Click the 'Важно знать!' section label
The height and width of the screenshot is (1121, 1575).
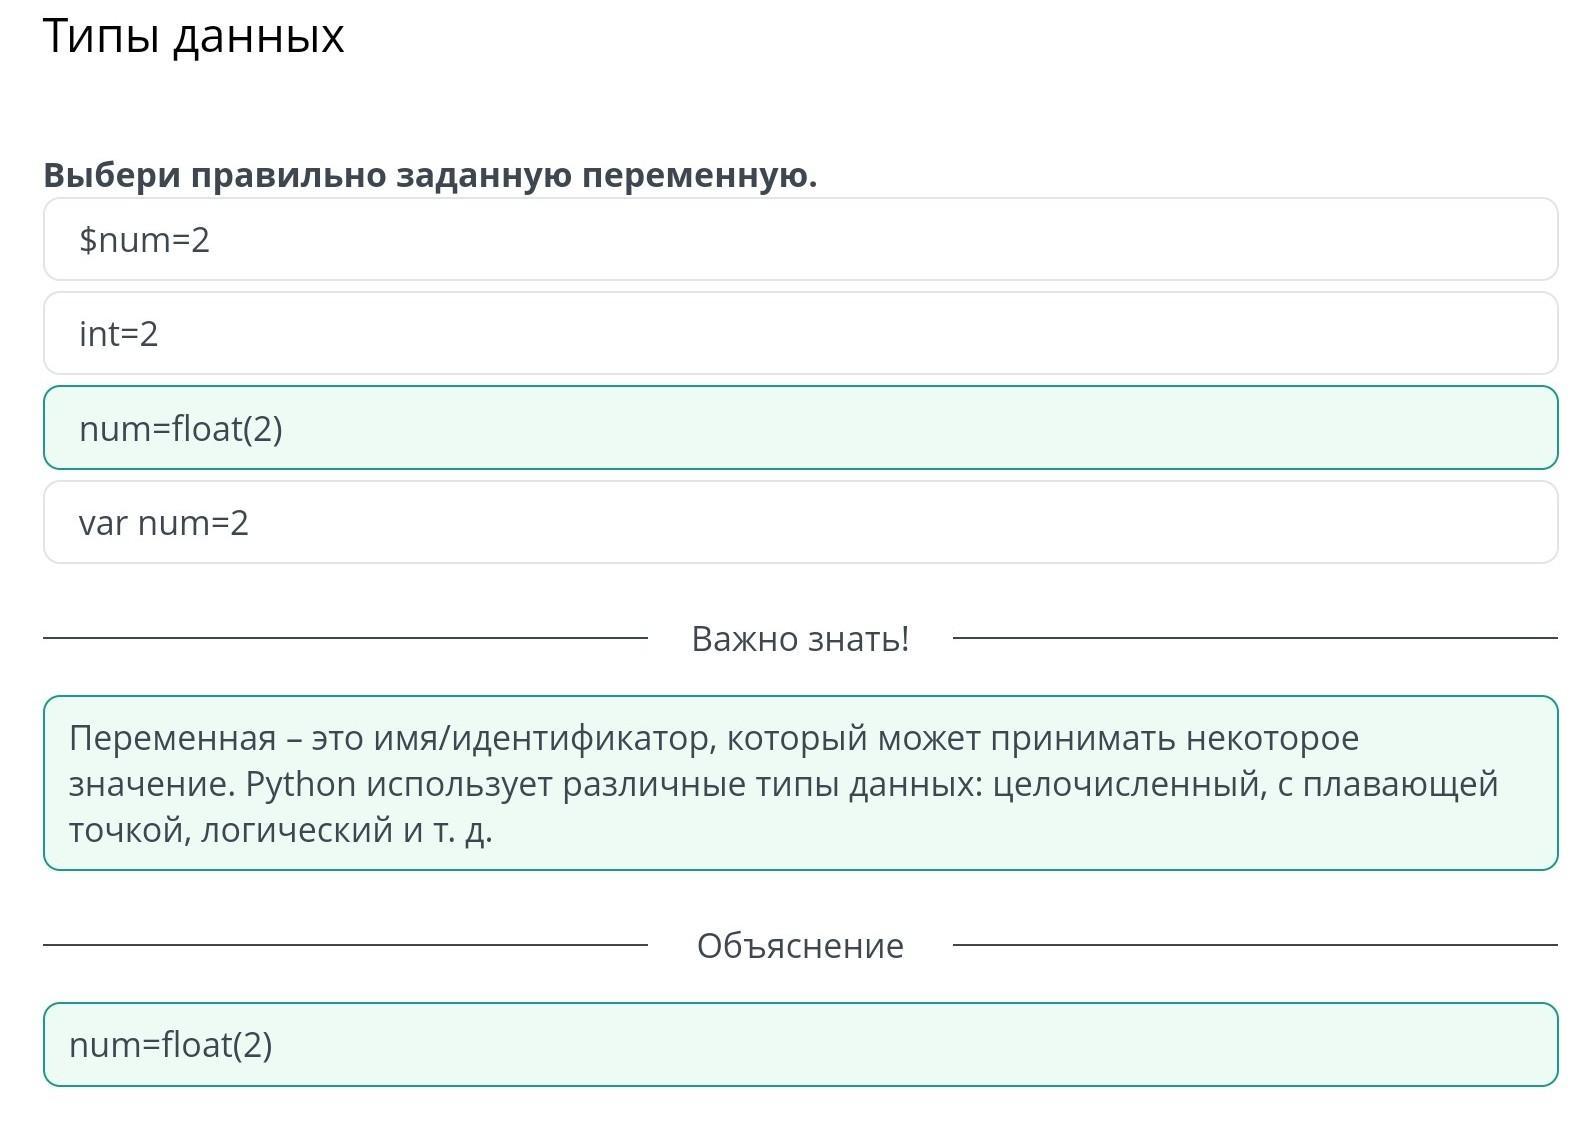tap(800, 638)
